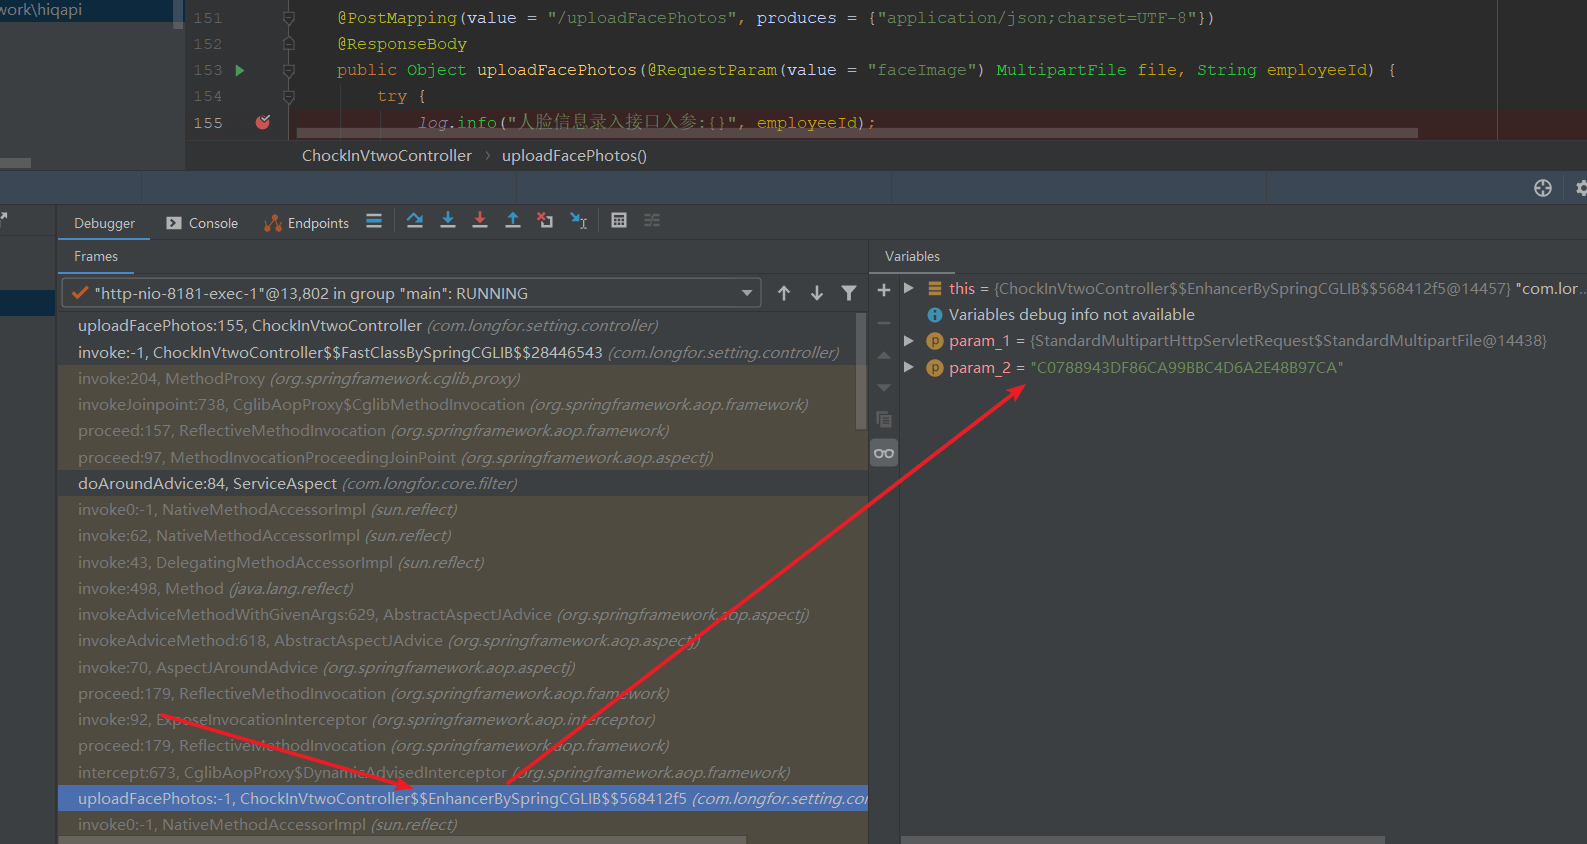1587x844 pixels.
Task: Open the frames filter funnel icon
Action: click(x=849, y=293)
